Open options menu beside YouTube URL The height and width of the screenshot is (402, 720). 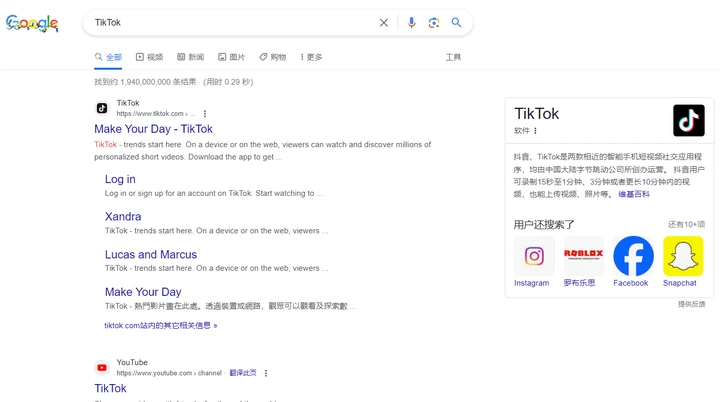pyautogui.click(x=266, y=373)
